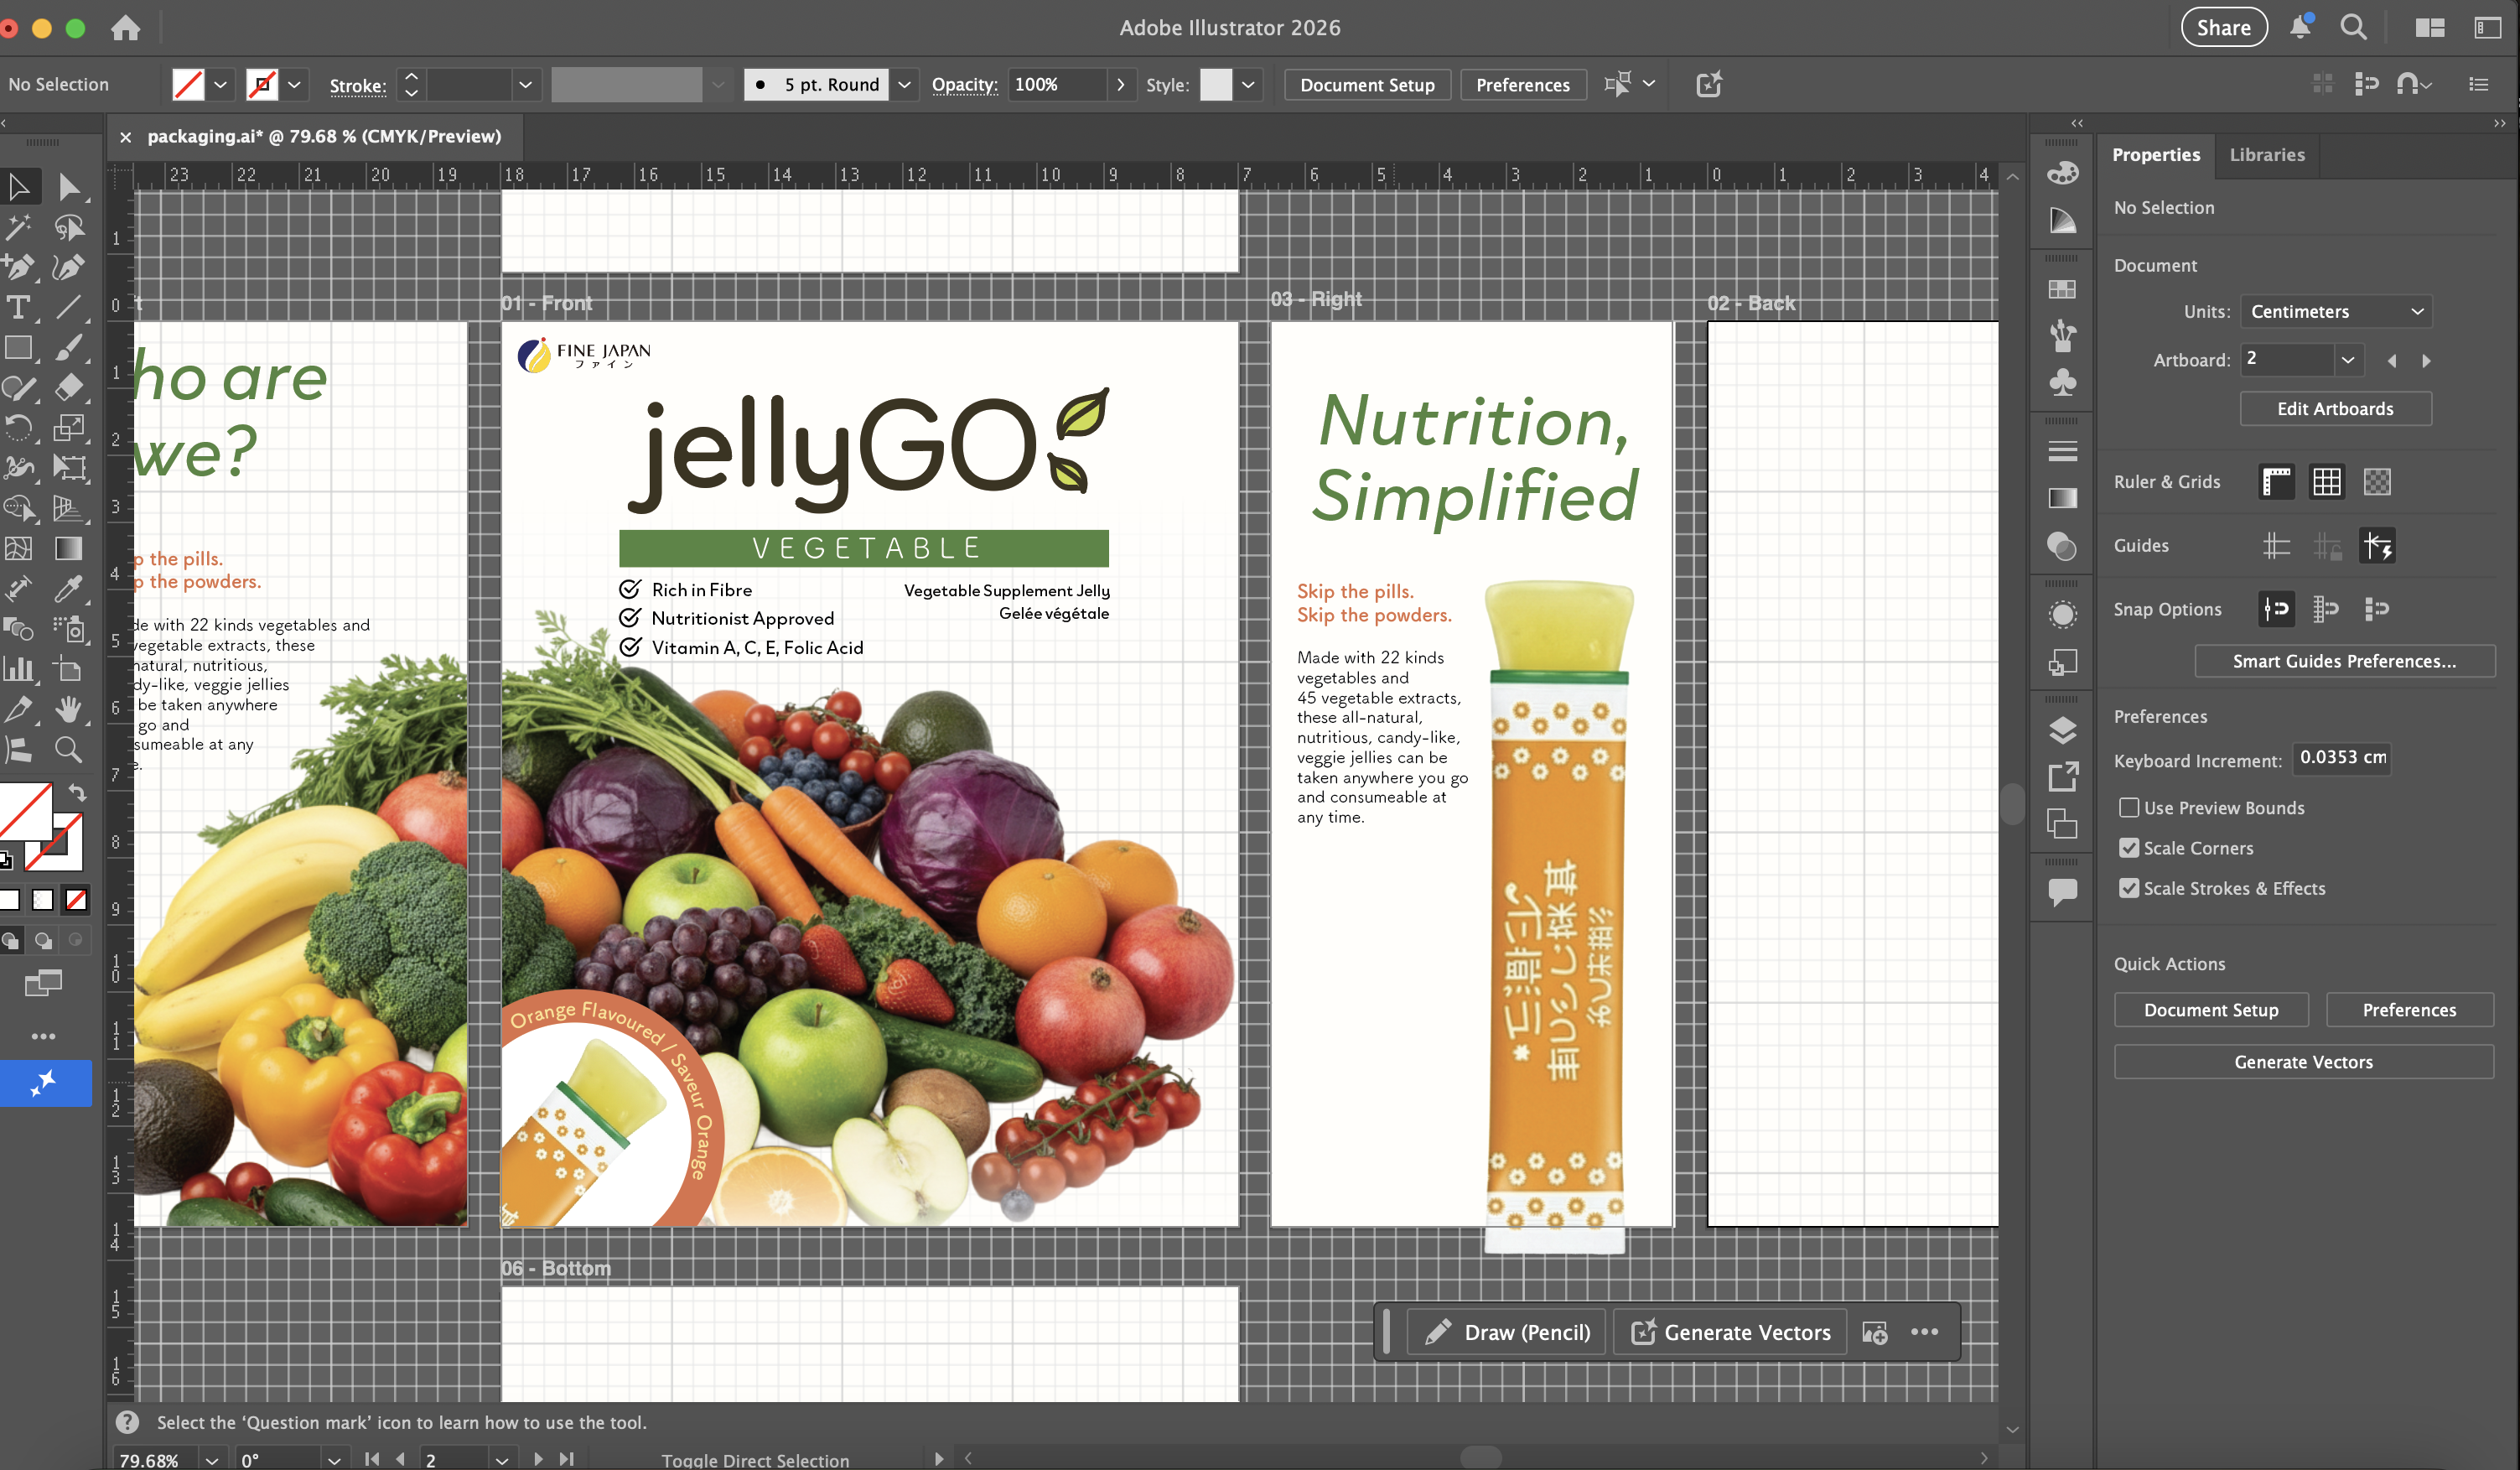The image size is (2520, 1470).
Task: Switch to Libraries tab
Action: click(2266, 154)
